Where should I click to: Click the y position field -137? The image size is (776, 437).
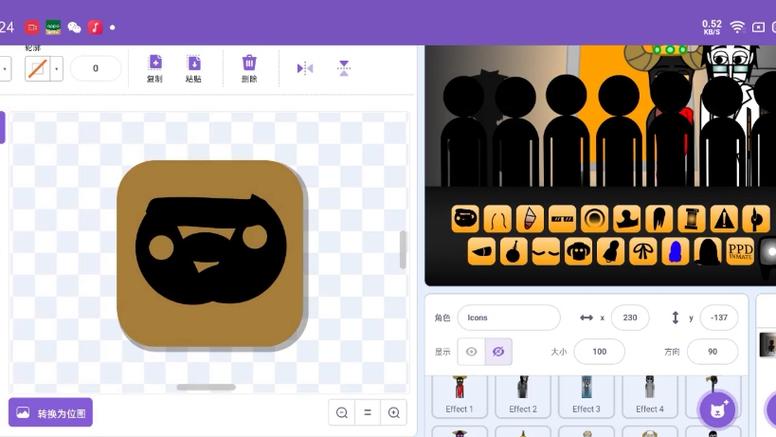[719, 317]
